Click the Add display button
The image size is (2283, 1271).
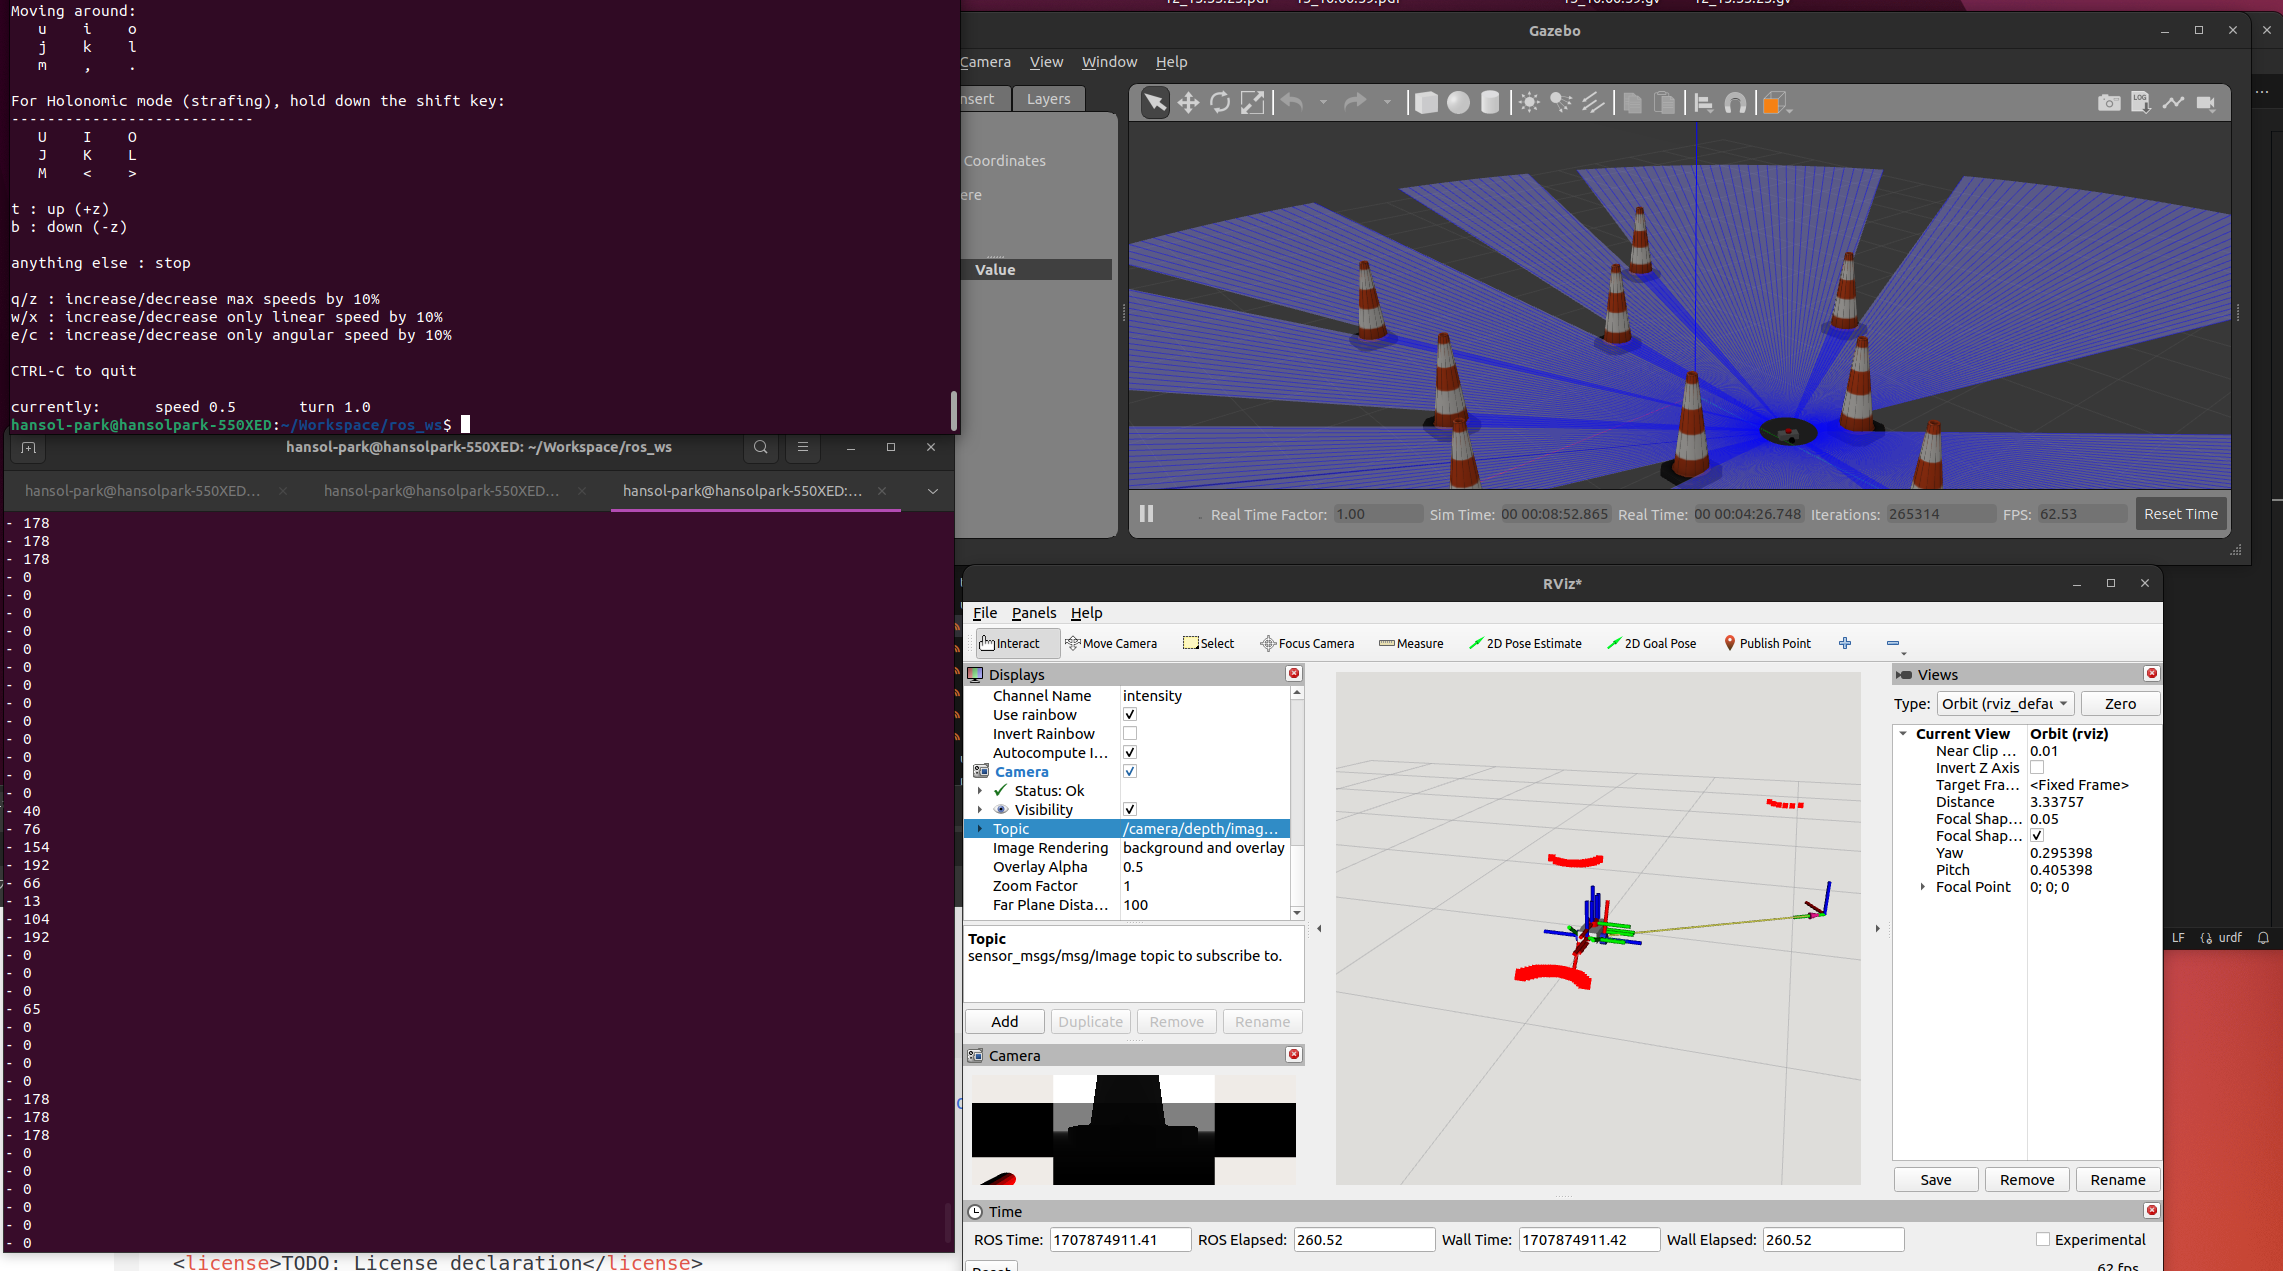(1005, 1022)
